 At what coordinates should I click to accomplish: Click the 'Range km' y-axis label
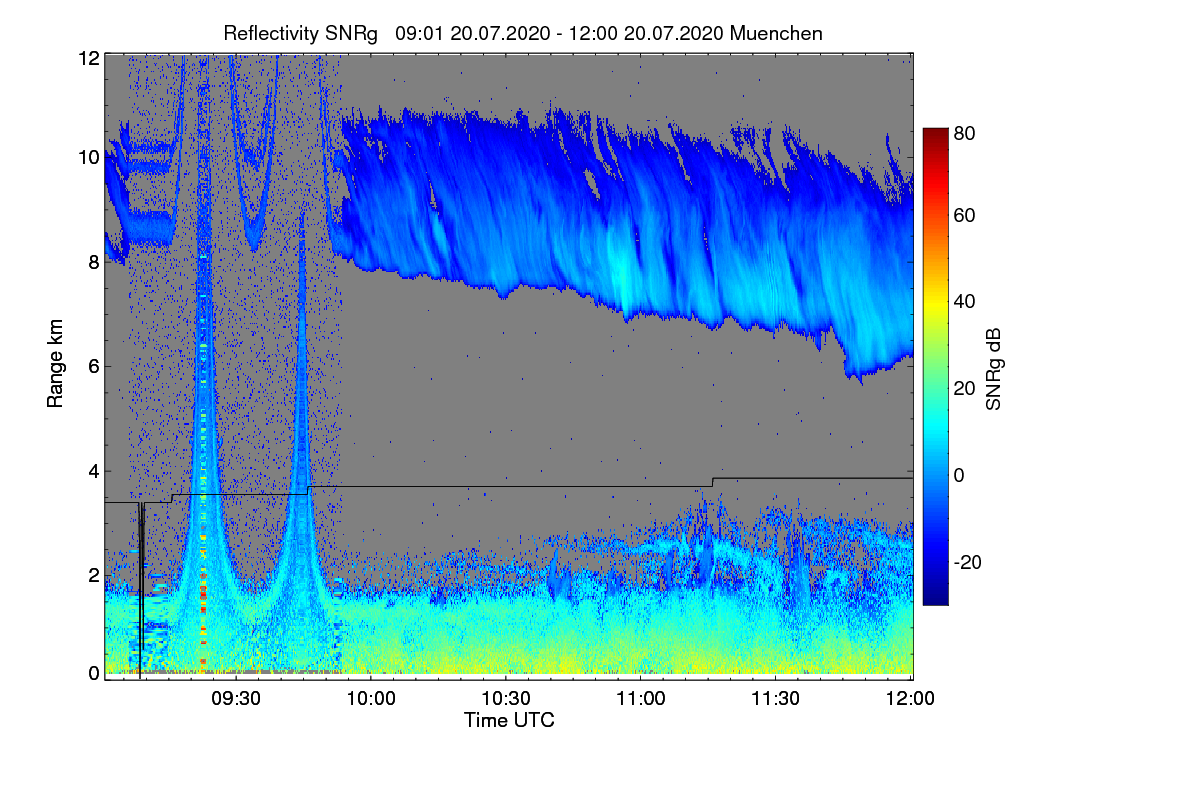54,364
